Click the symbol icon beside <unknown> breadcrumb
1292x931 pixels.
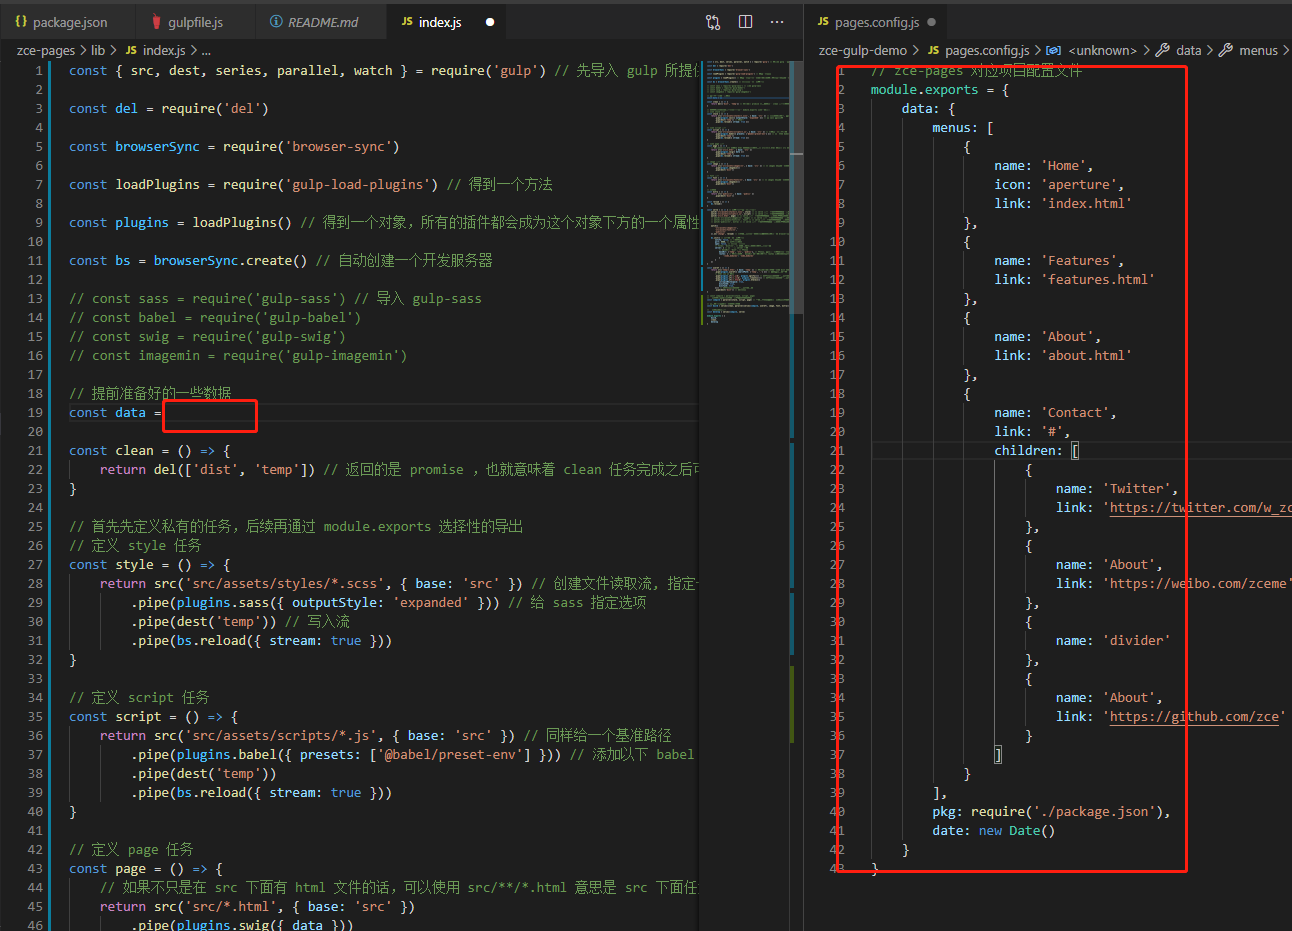point(1054,50)
